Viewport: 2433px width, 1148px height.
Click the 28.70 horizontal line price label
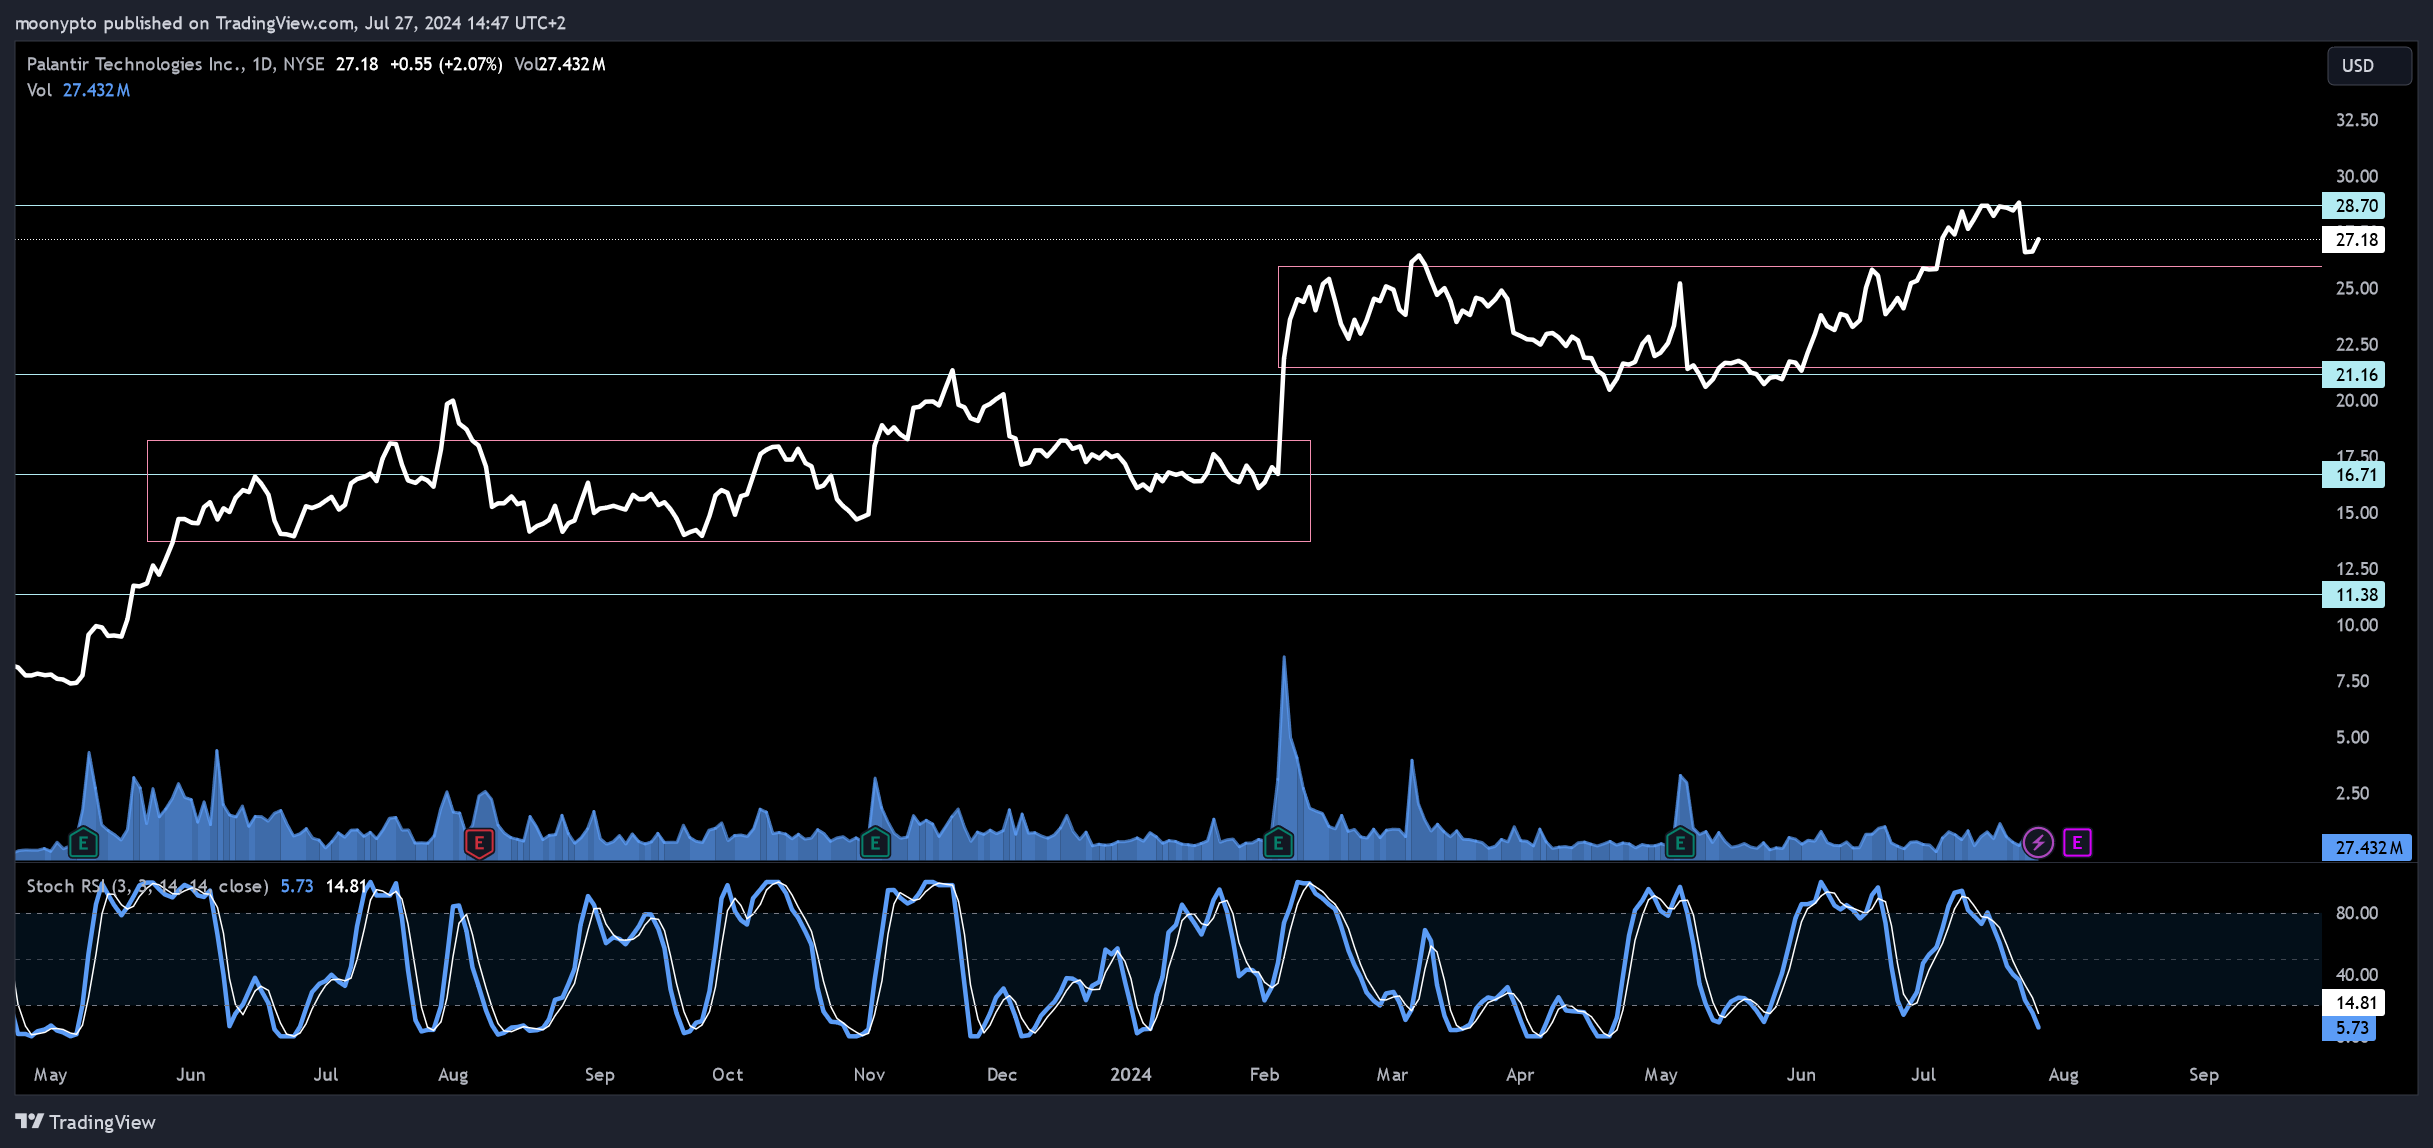[x=2353, y=206]
